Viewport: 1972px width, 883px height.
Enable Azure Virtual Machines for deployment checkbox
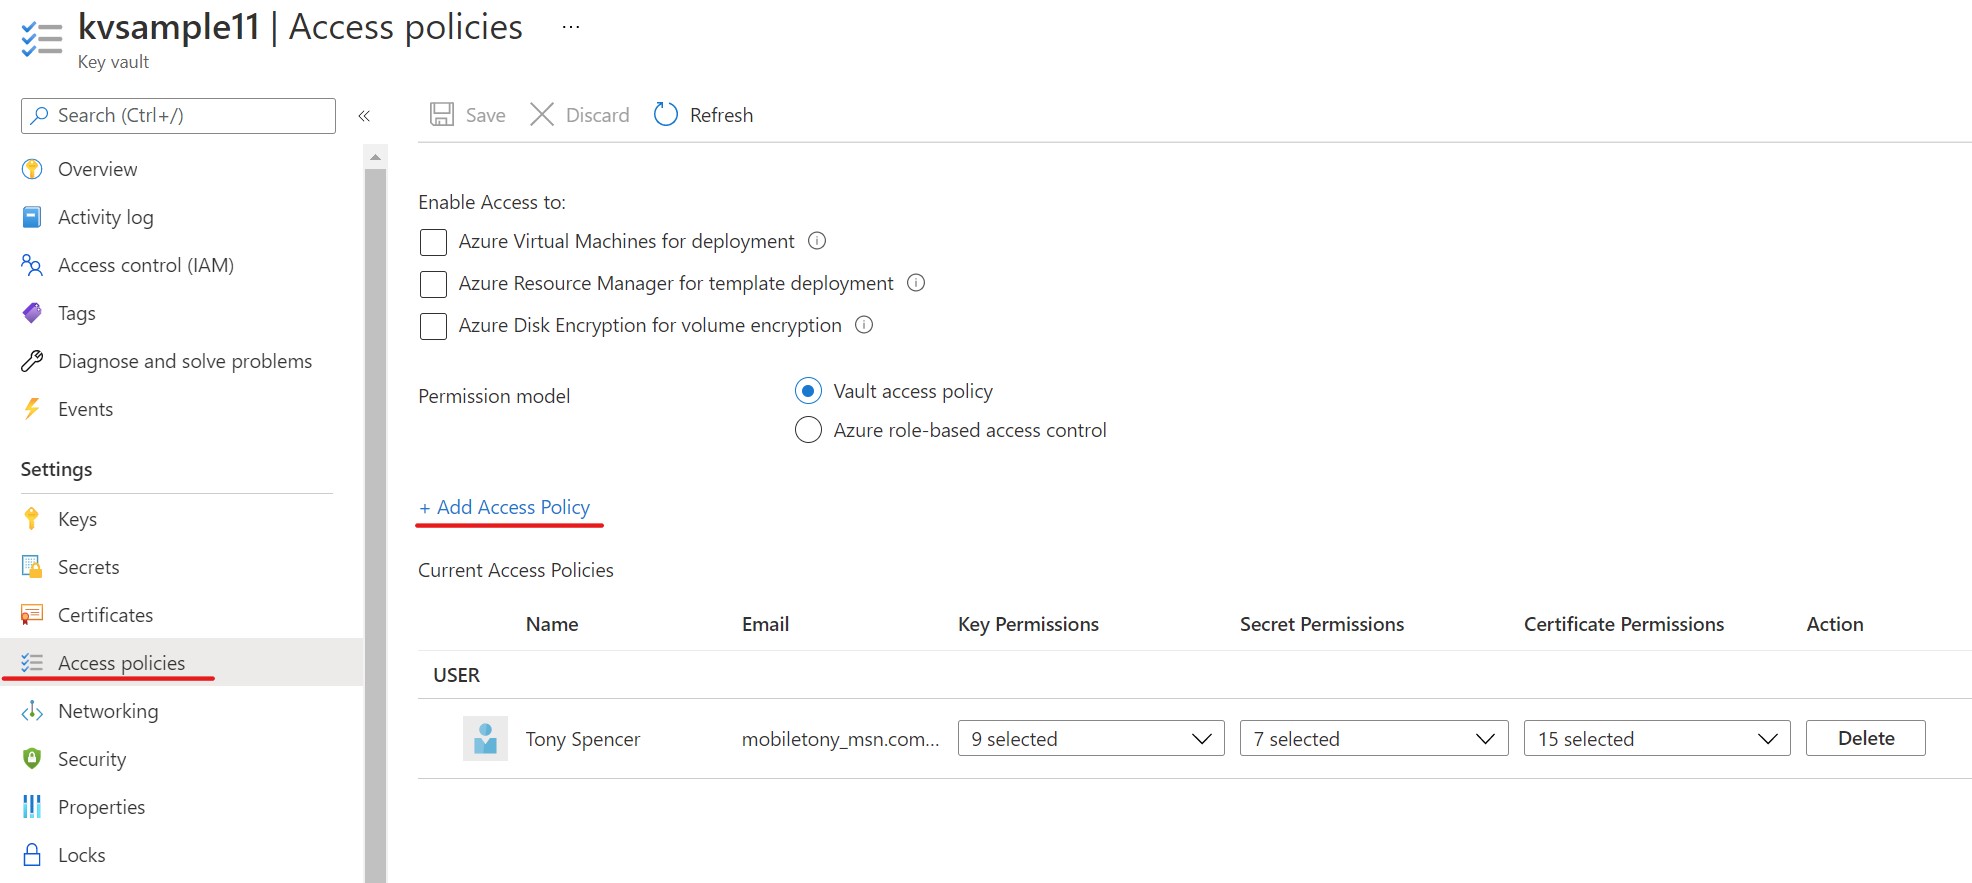pos(433,242)
